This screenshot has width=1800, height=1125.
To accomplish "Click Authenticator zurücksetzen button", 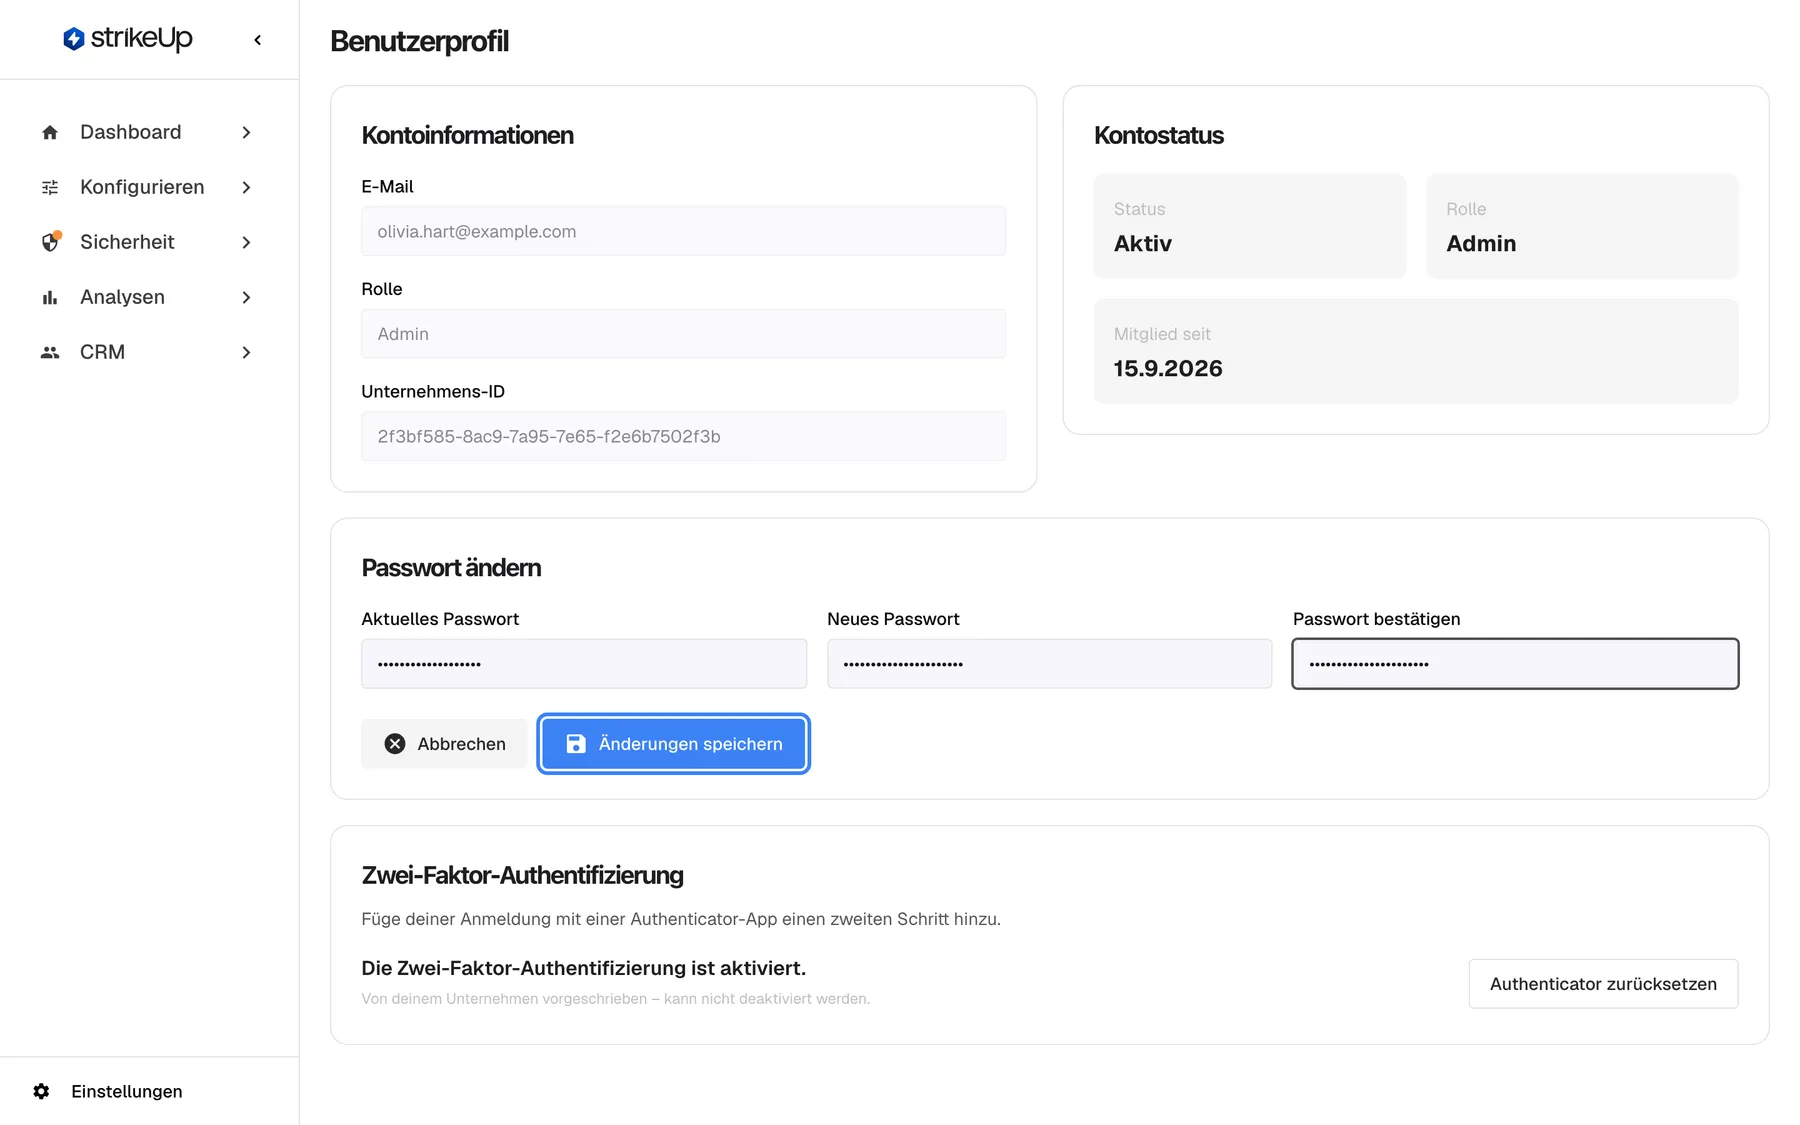I will pos(1603,984).
